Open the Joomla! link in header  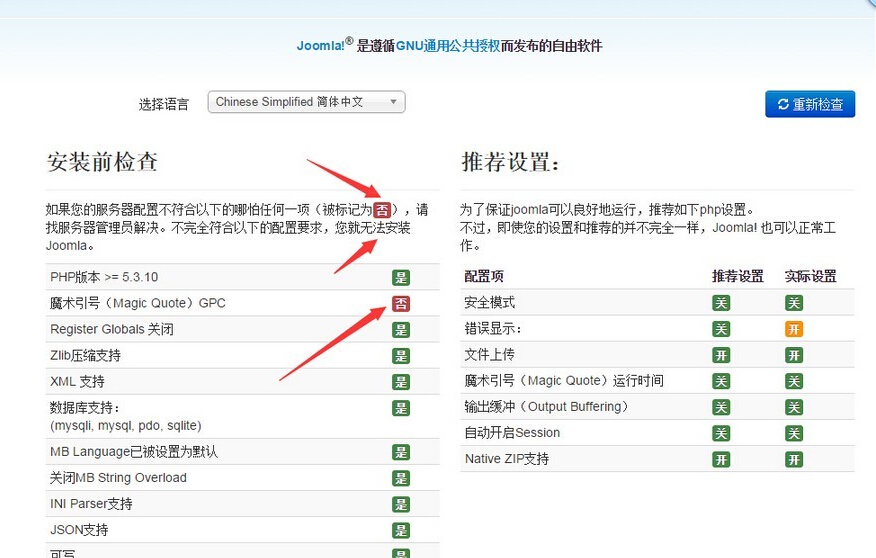(321, 46)
